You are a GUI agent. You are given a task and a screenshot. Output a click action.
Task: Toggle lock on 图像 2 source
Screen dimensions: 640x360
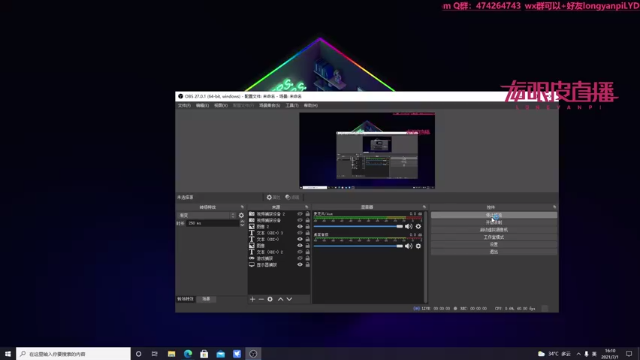tap(307, 227)
